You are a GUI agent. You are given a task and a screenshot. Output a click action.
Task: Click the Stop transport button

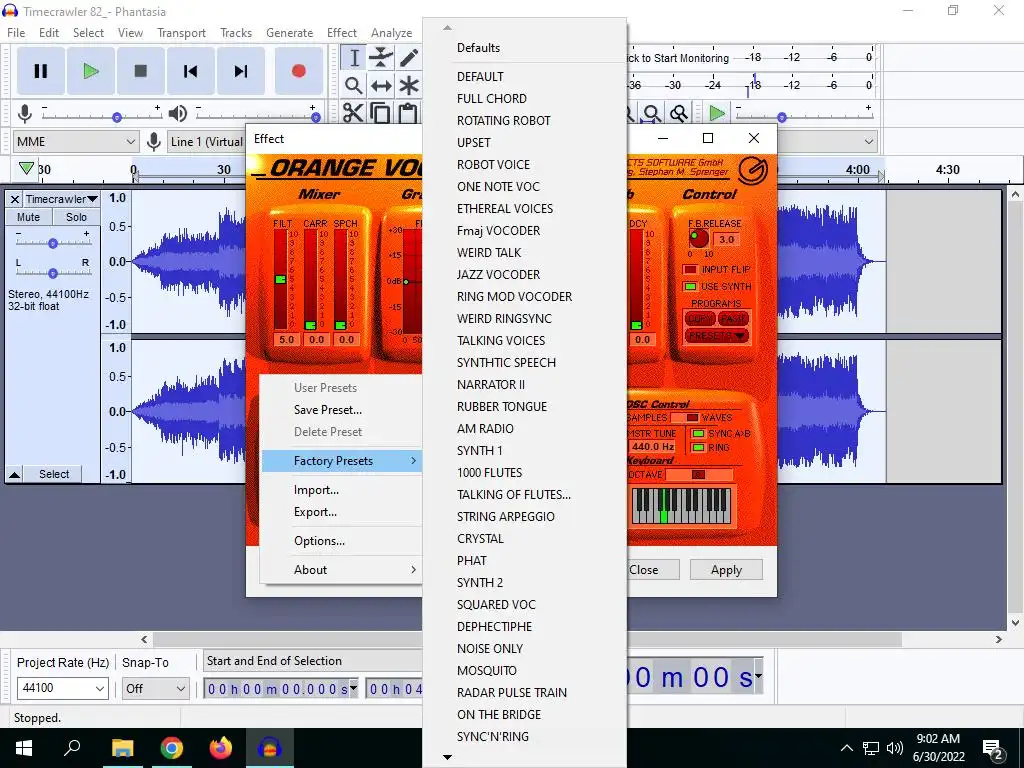pyautogui.click(x=140, y=71)
